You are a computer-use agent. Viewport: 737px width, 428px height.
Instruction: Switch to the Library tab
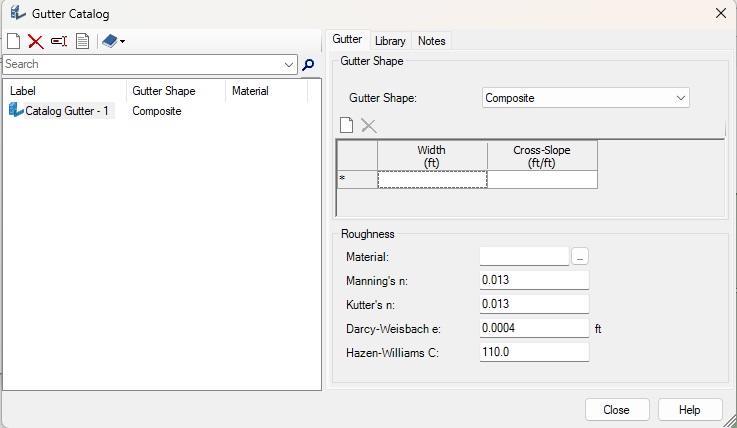coord(390,41)
